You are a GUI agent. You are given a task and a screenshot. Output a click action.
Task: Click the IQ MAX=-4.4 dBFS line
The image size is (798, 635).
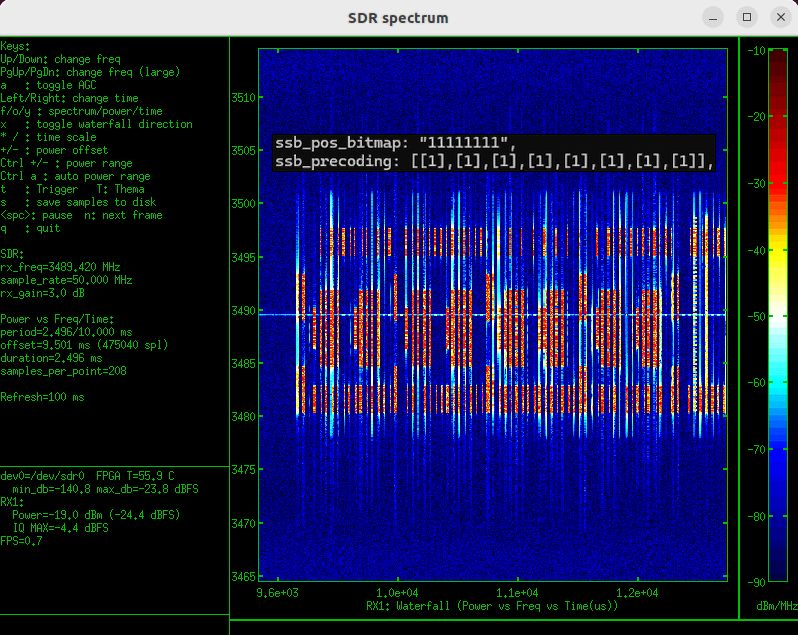pyautogui.click(x=60, y=528)
